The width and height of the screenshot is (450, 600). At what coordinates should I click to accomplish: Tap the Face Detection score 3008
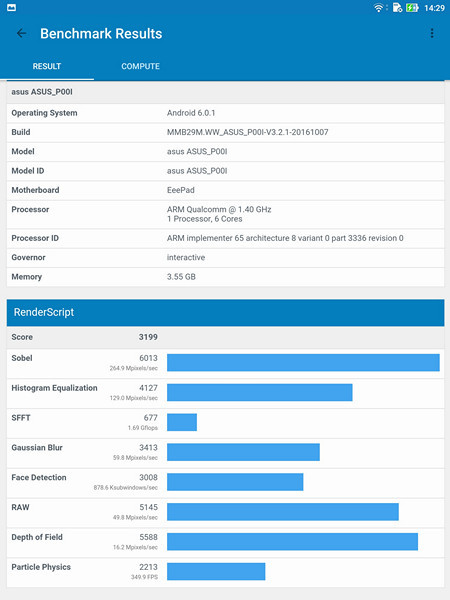point(148,478)
